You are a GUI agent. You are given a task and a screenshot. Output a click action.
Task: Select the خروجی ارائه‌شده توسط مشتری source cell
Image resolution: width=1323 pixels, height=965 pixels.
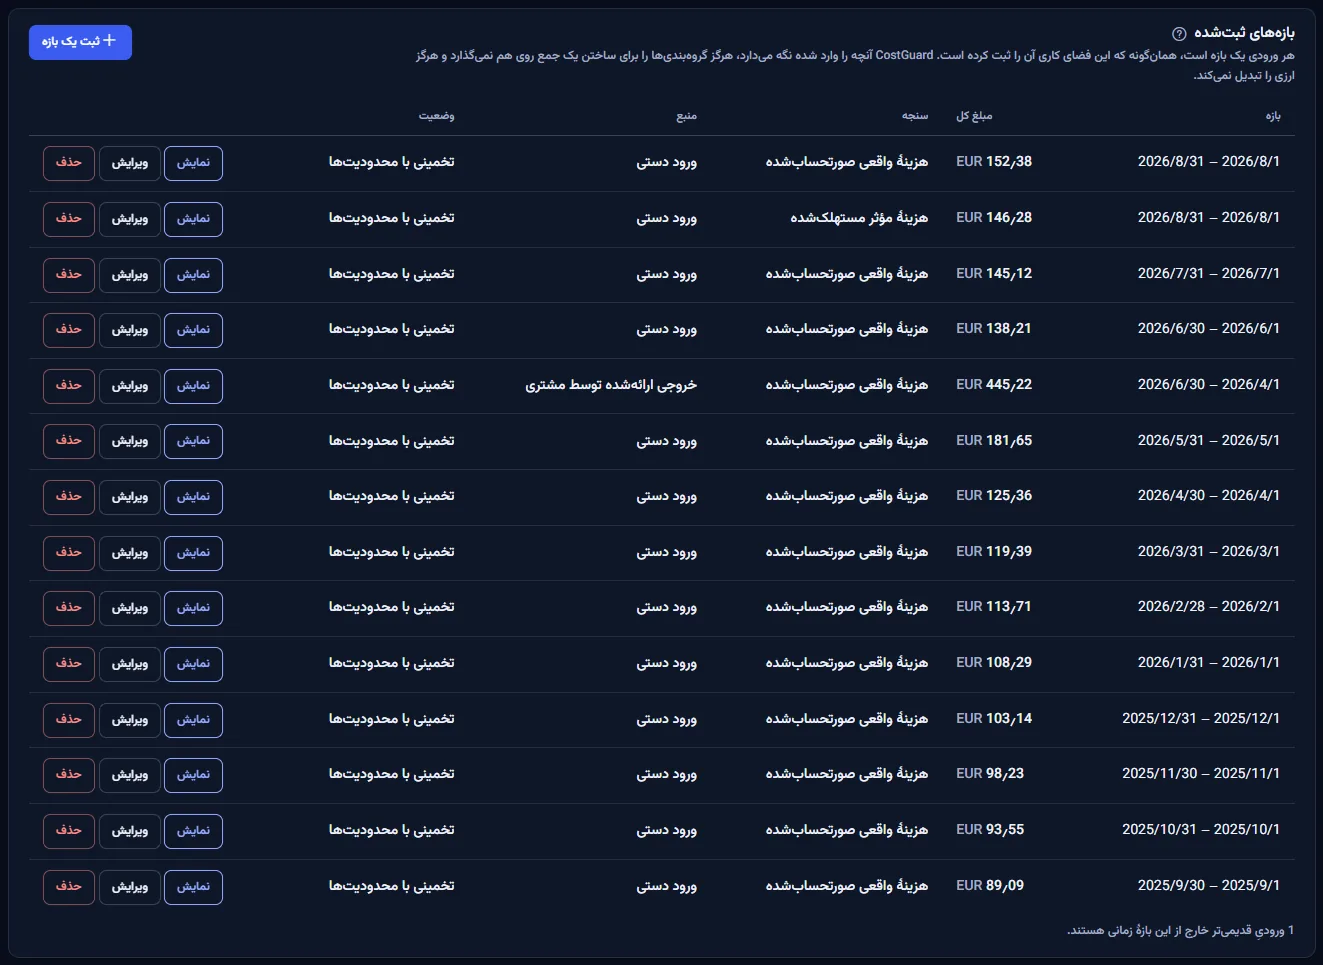tap(611, 385)
